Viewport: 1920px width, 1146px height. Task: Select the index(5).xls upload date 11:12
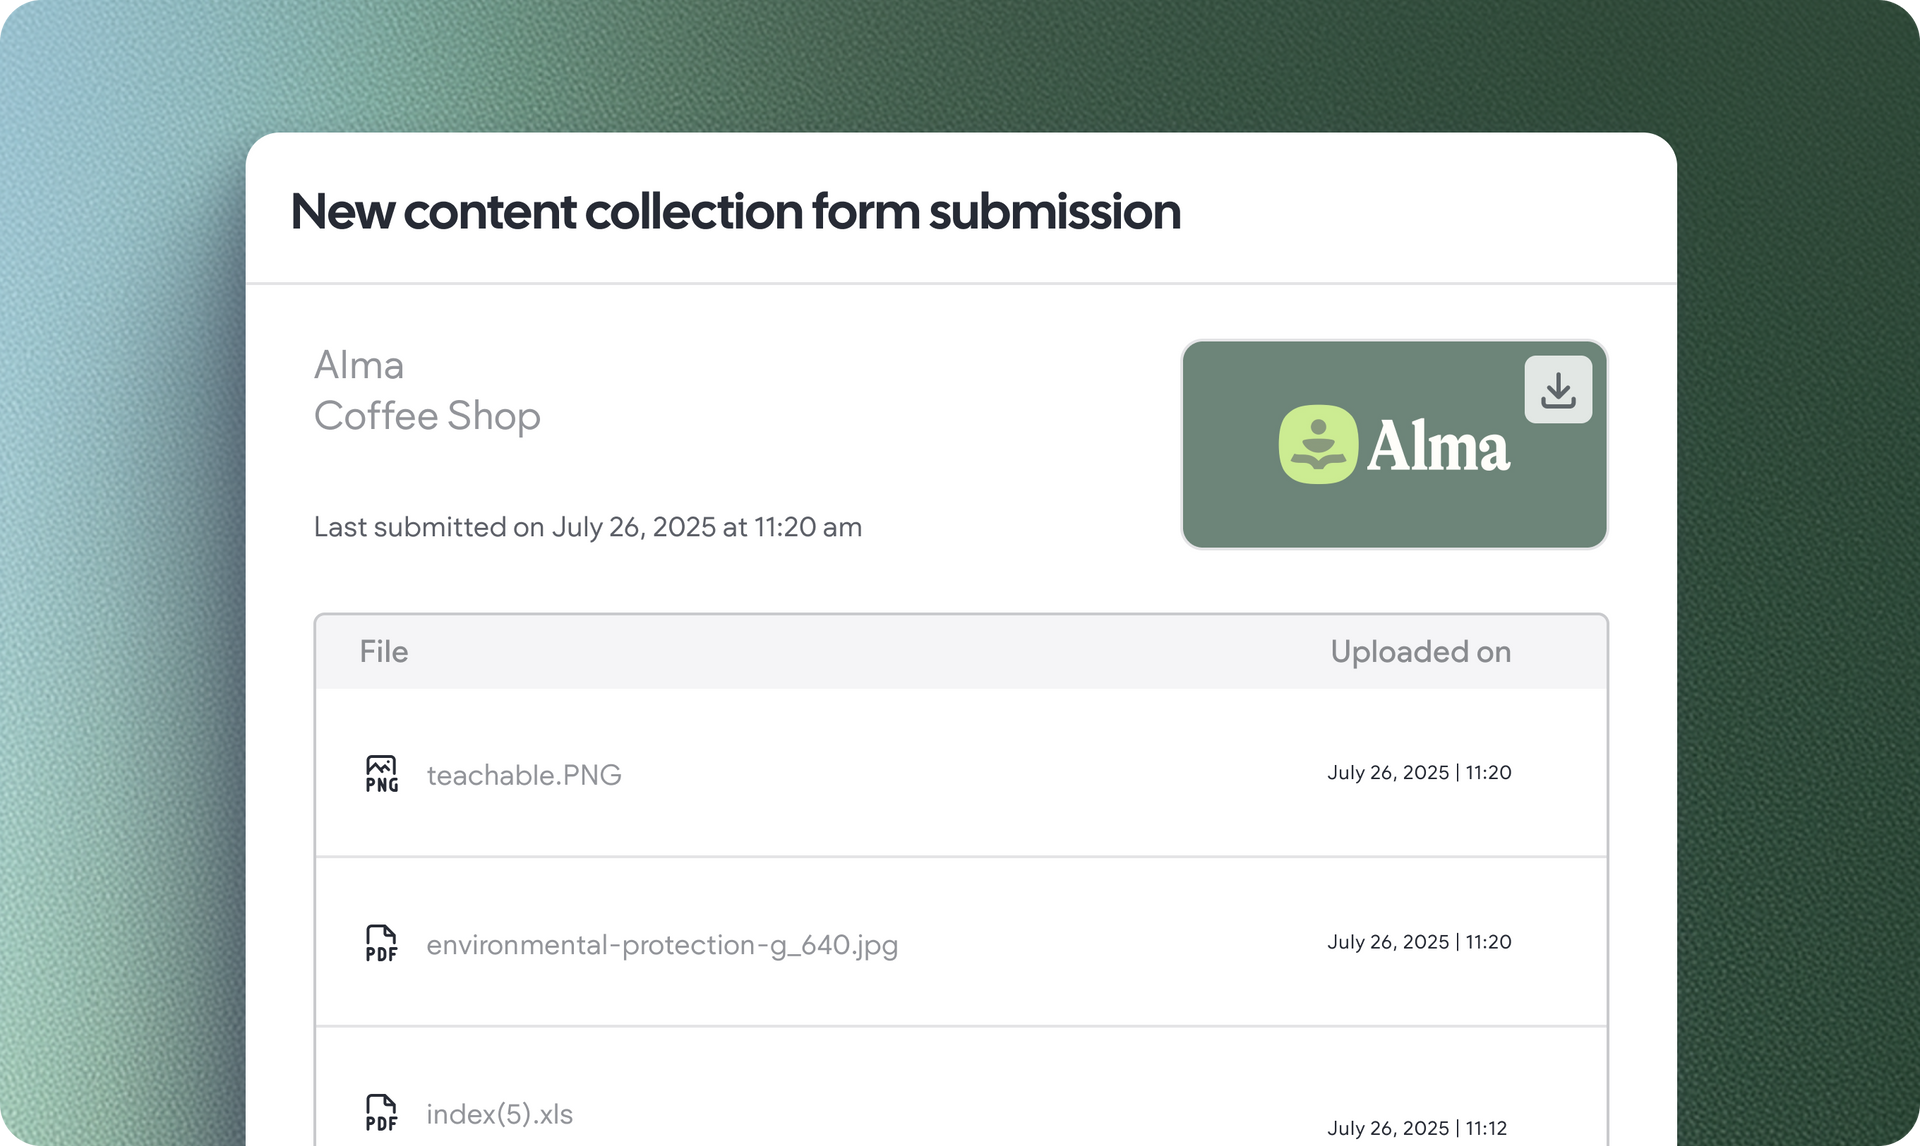pos(1417,1128)
